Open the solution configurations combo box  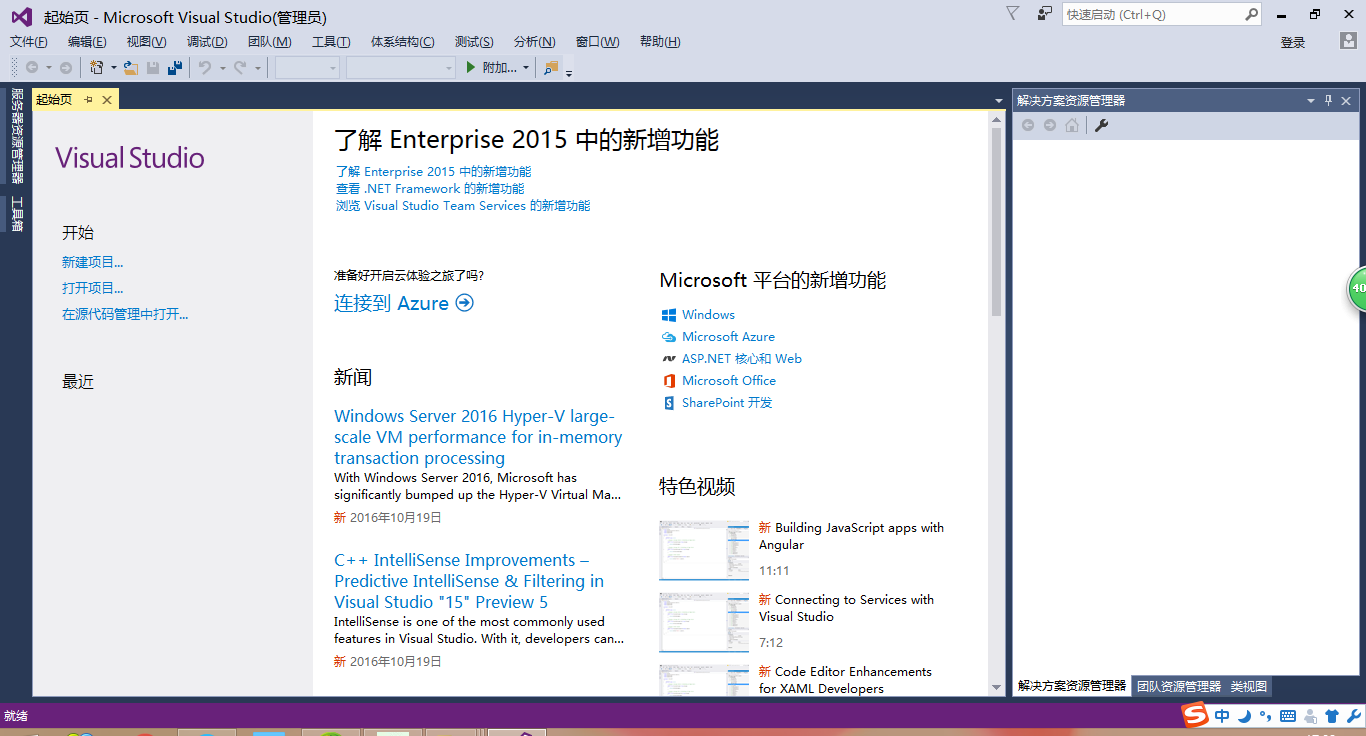[307, 67]
